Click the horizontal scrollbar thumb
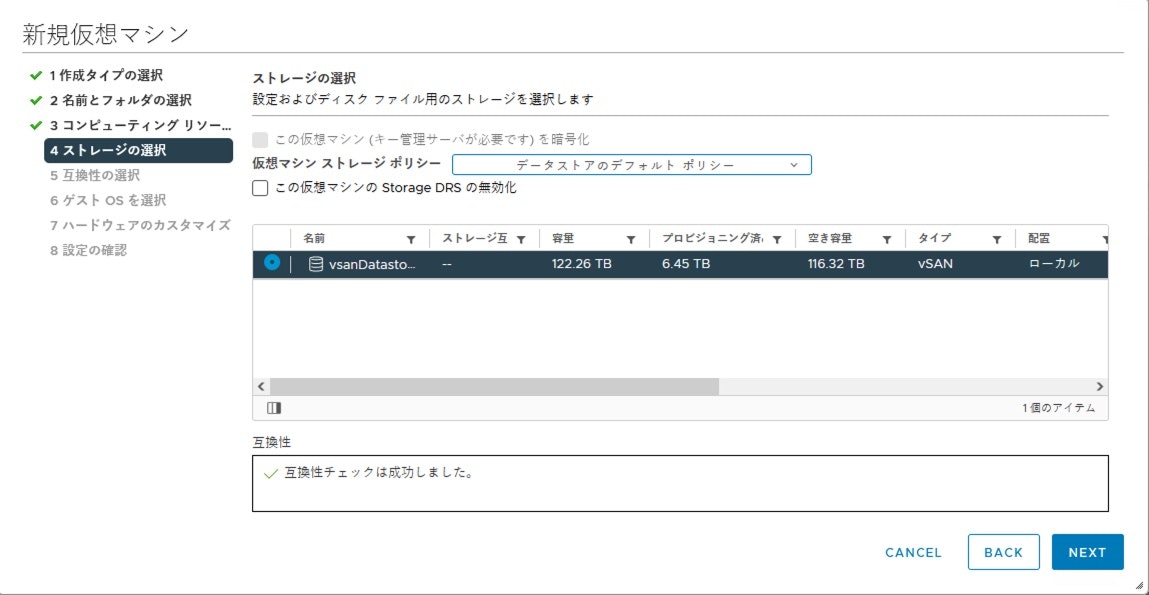This screenshot has height=595, width=1149. (x=495, y=386)
